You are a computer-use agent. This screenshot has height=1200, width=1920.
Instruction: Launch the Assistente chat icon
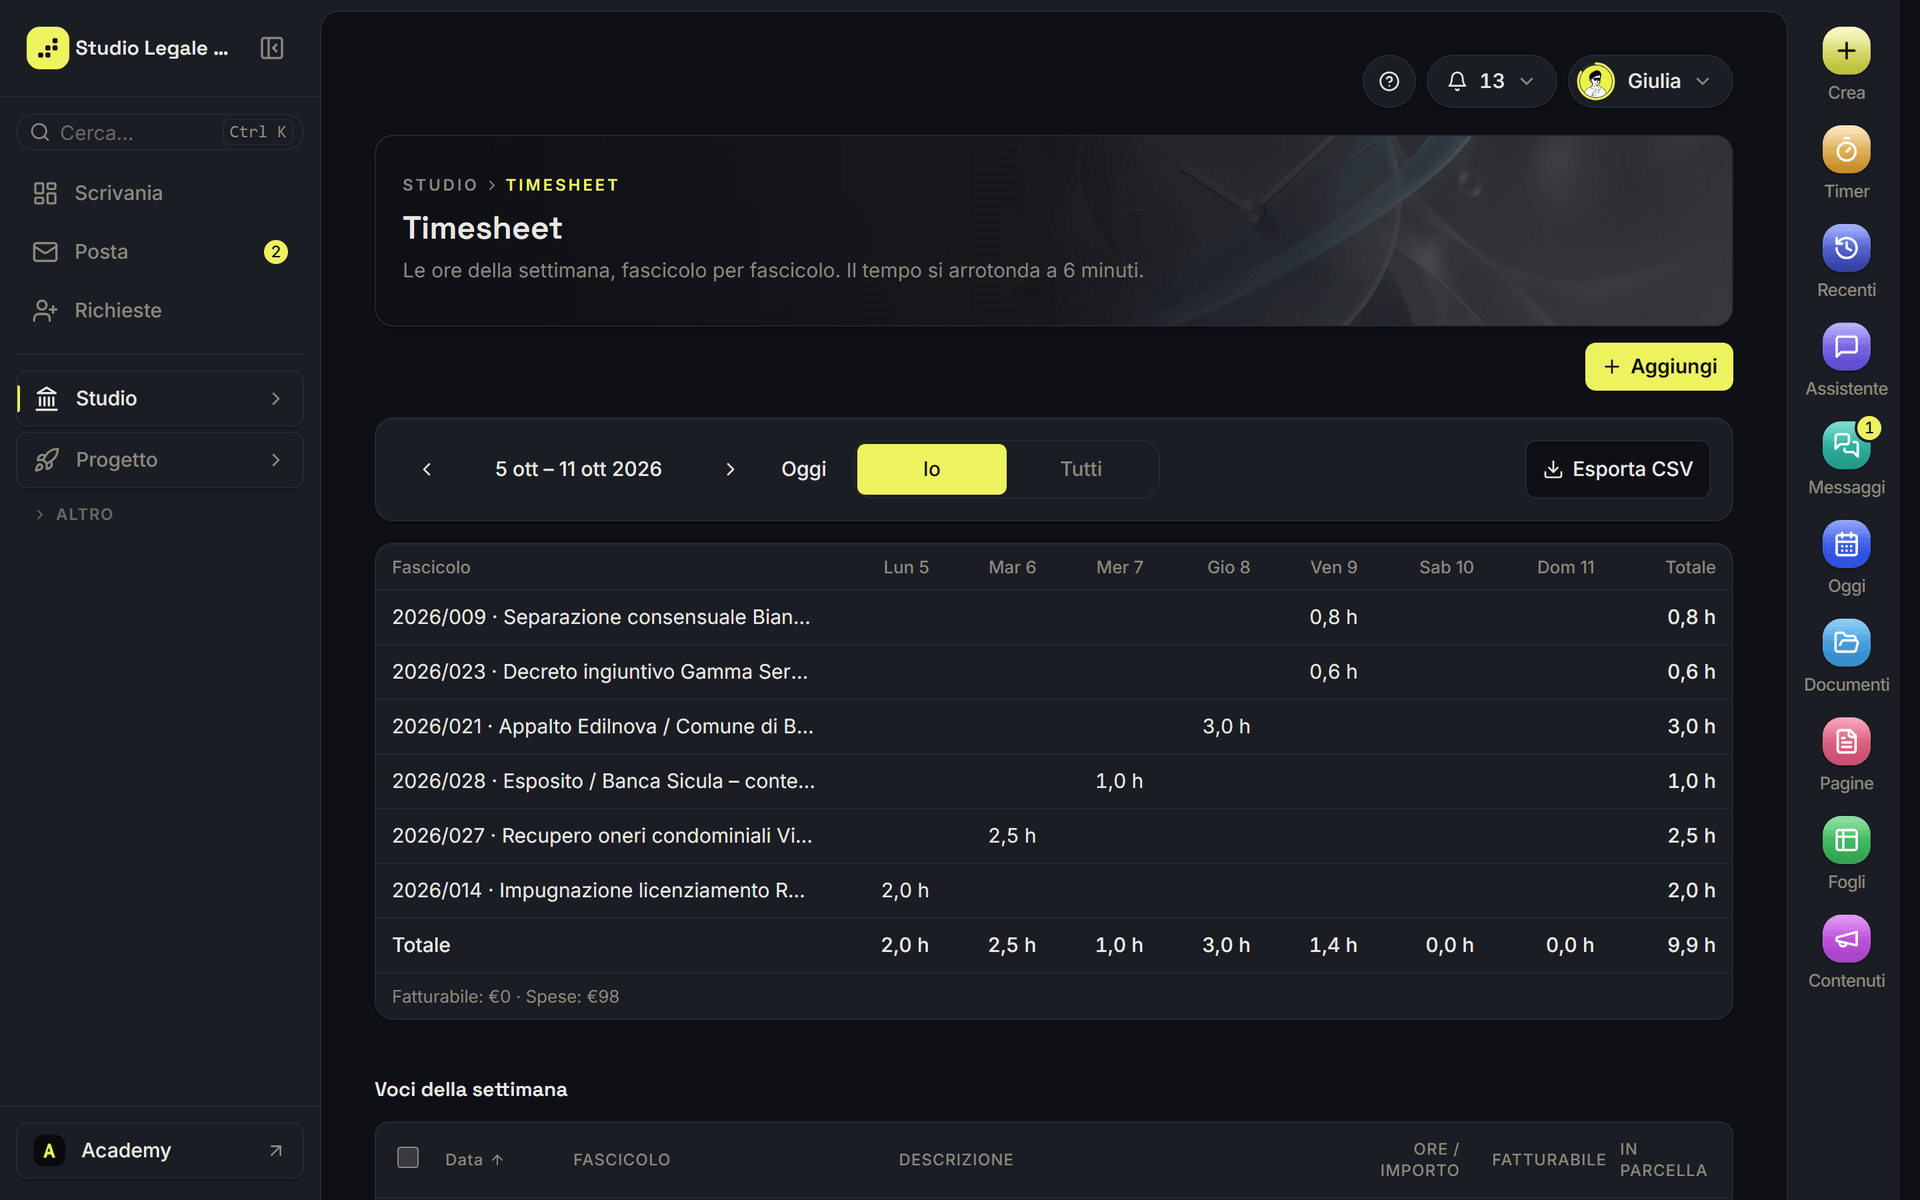pos(1846,347)
